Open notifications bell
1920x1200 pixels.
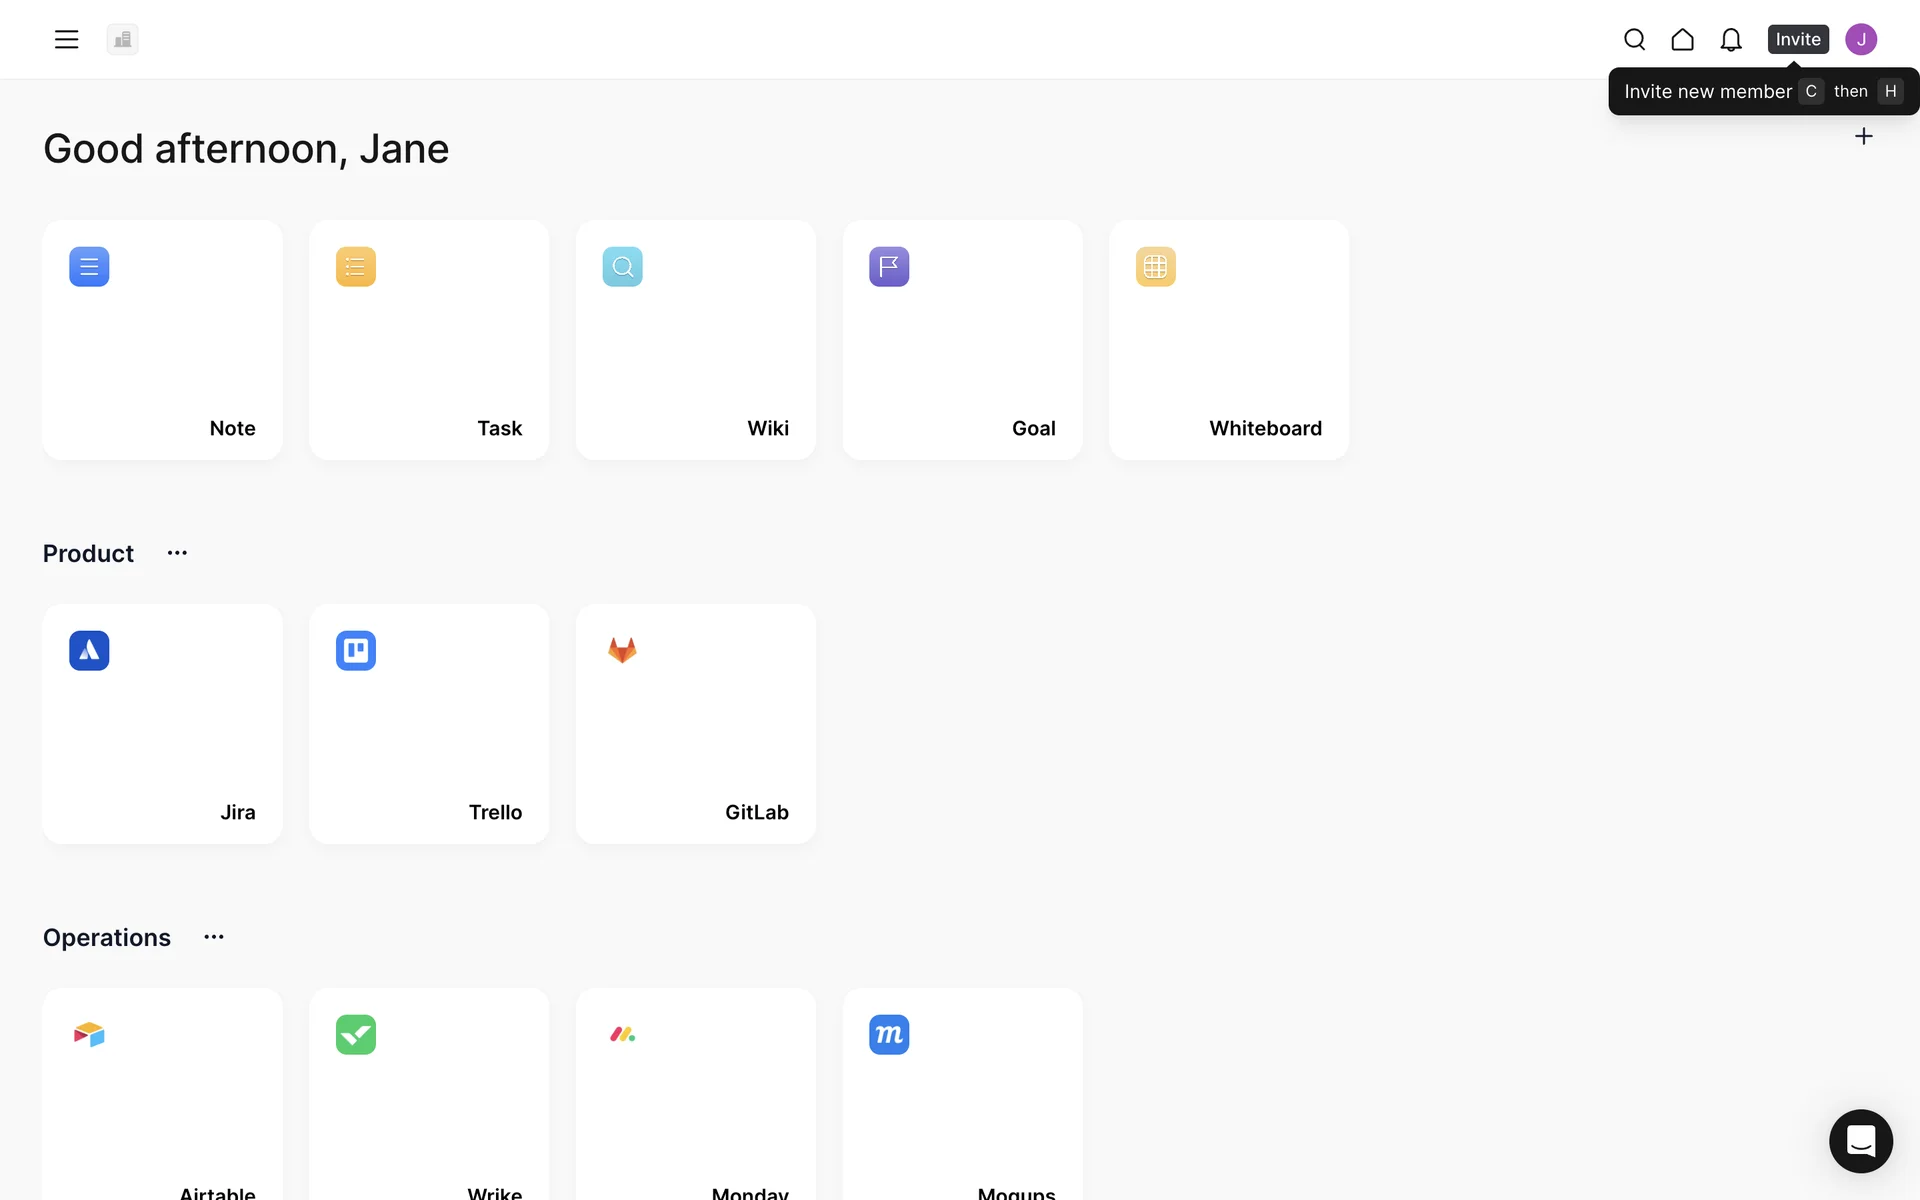point(1730,39)
